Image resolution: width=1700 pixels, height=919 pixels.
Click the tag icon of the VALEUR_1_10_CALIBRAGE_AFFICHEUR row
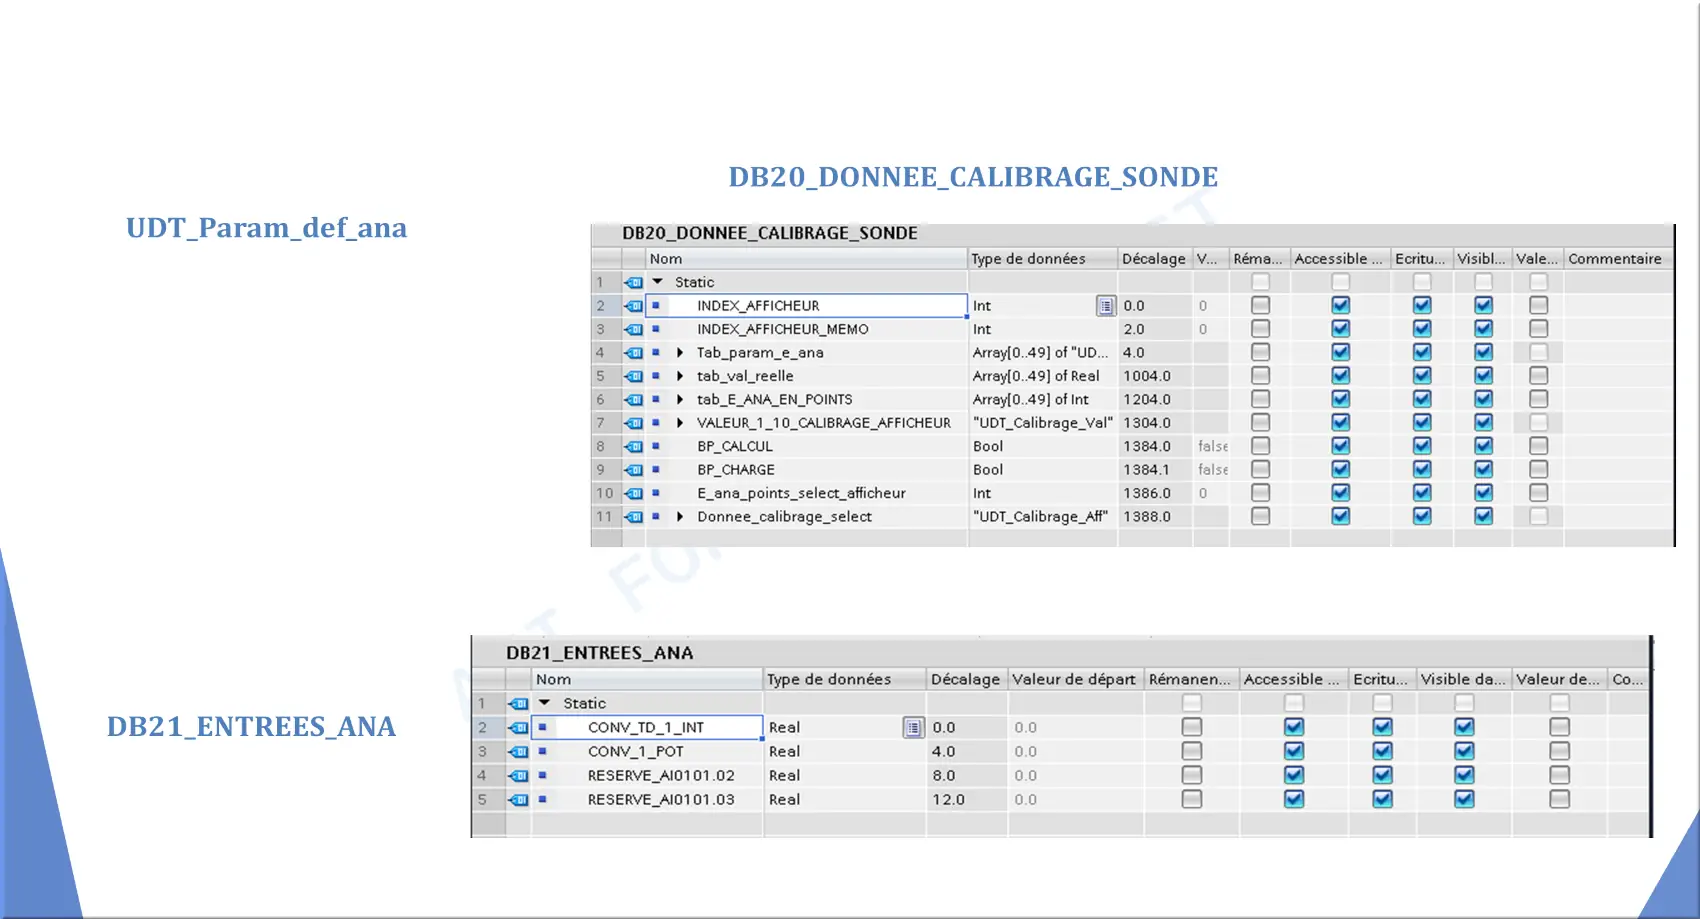coord(634,423)
